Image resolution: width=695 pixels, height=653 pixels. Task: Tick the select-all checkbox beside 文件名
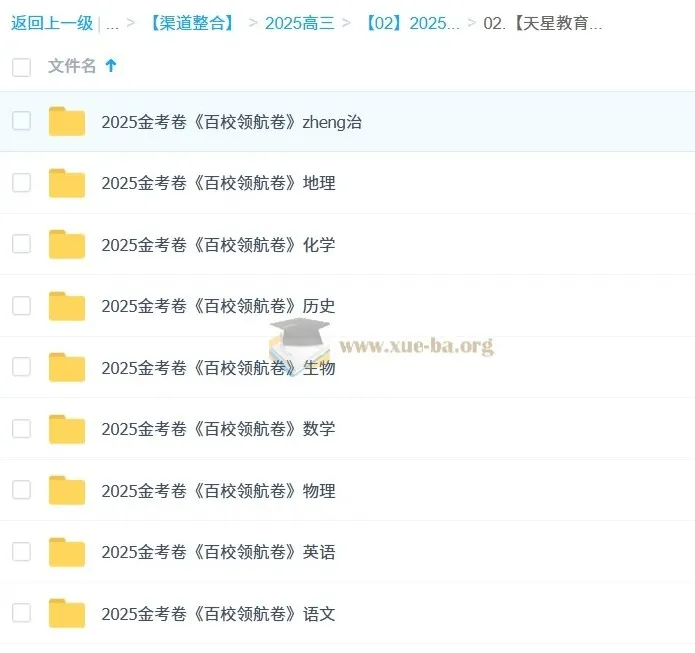pos(21,67)
